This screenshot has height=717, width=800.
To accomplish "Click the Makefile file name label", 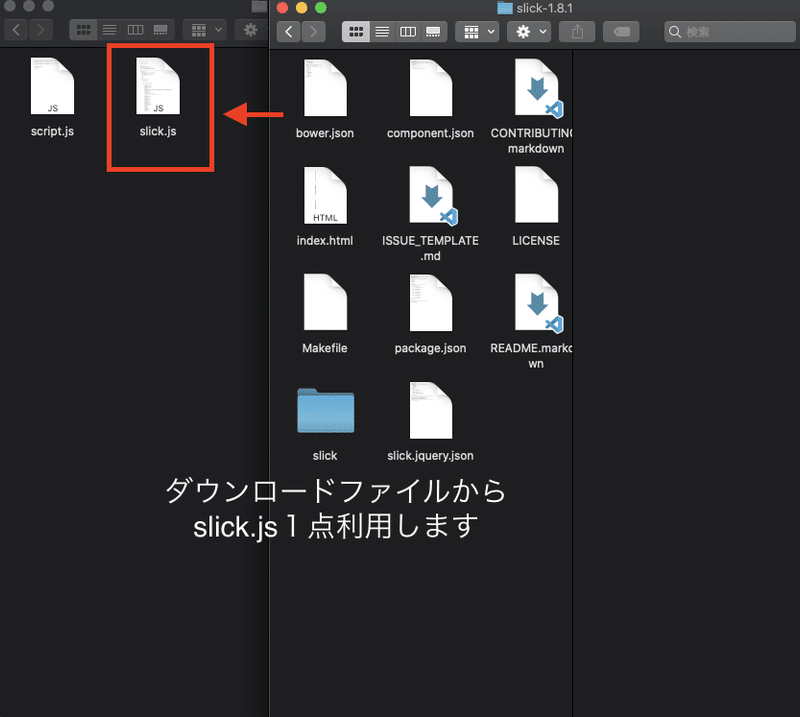I will [325, 348].
